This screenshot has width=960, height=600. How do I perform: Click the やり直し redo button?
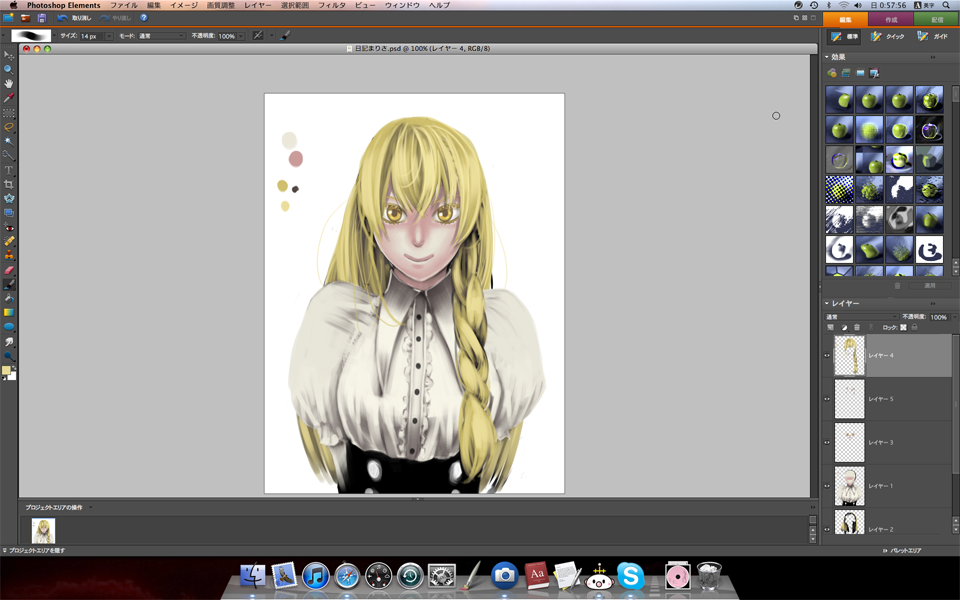point(116,18)
